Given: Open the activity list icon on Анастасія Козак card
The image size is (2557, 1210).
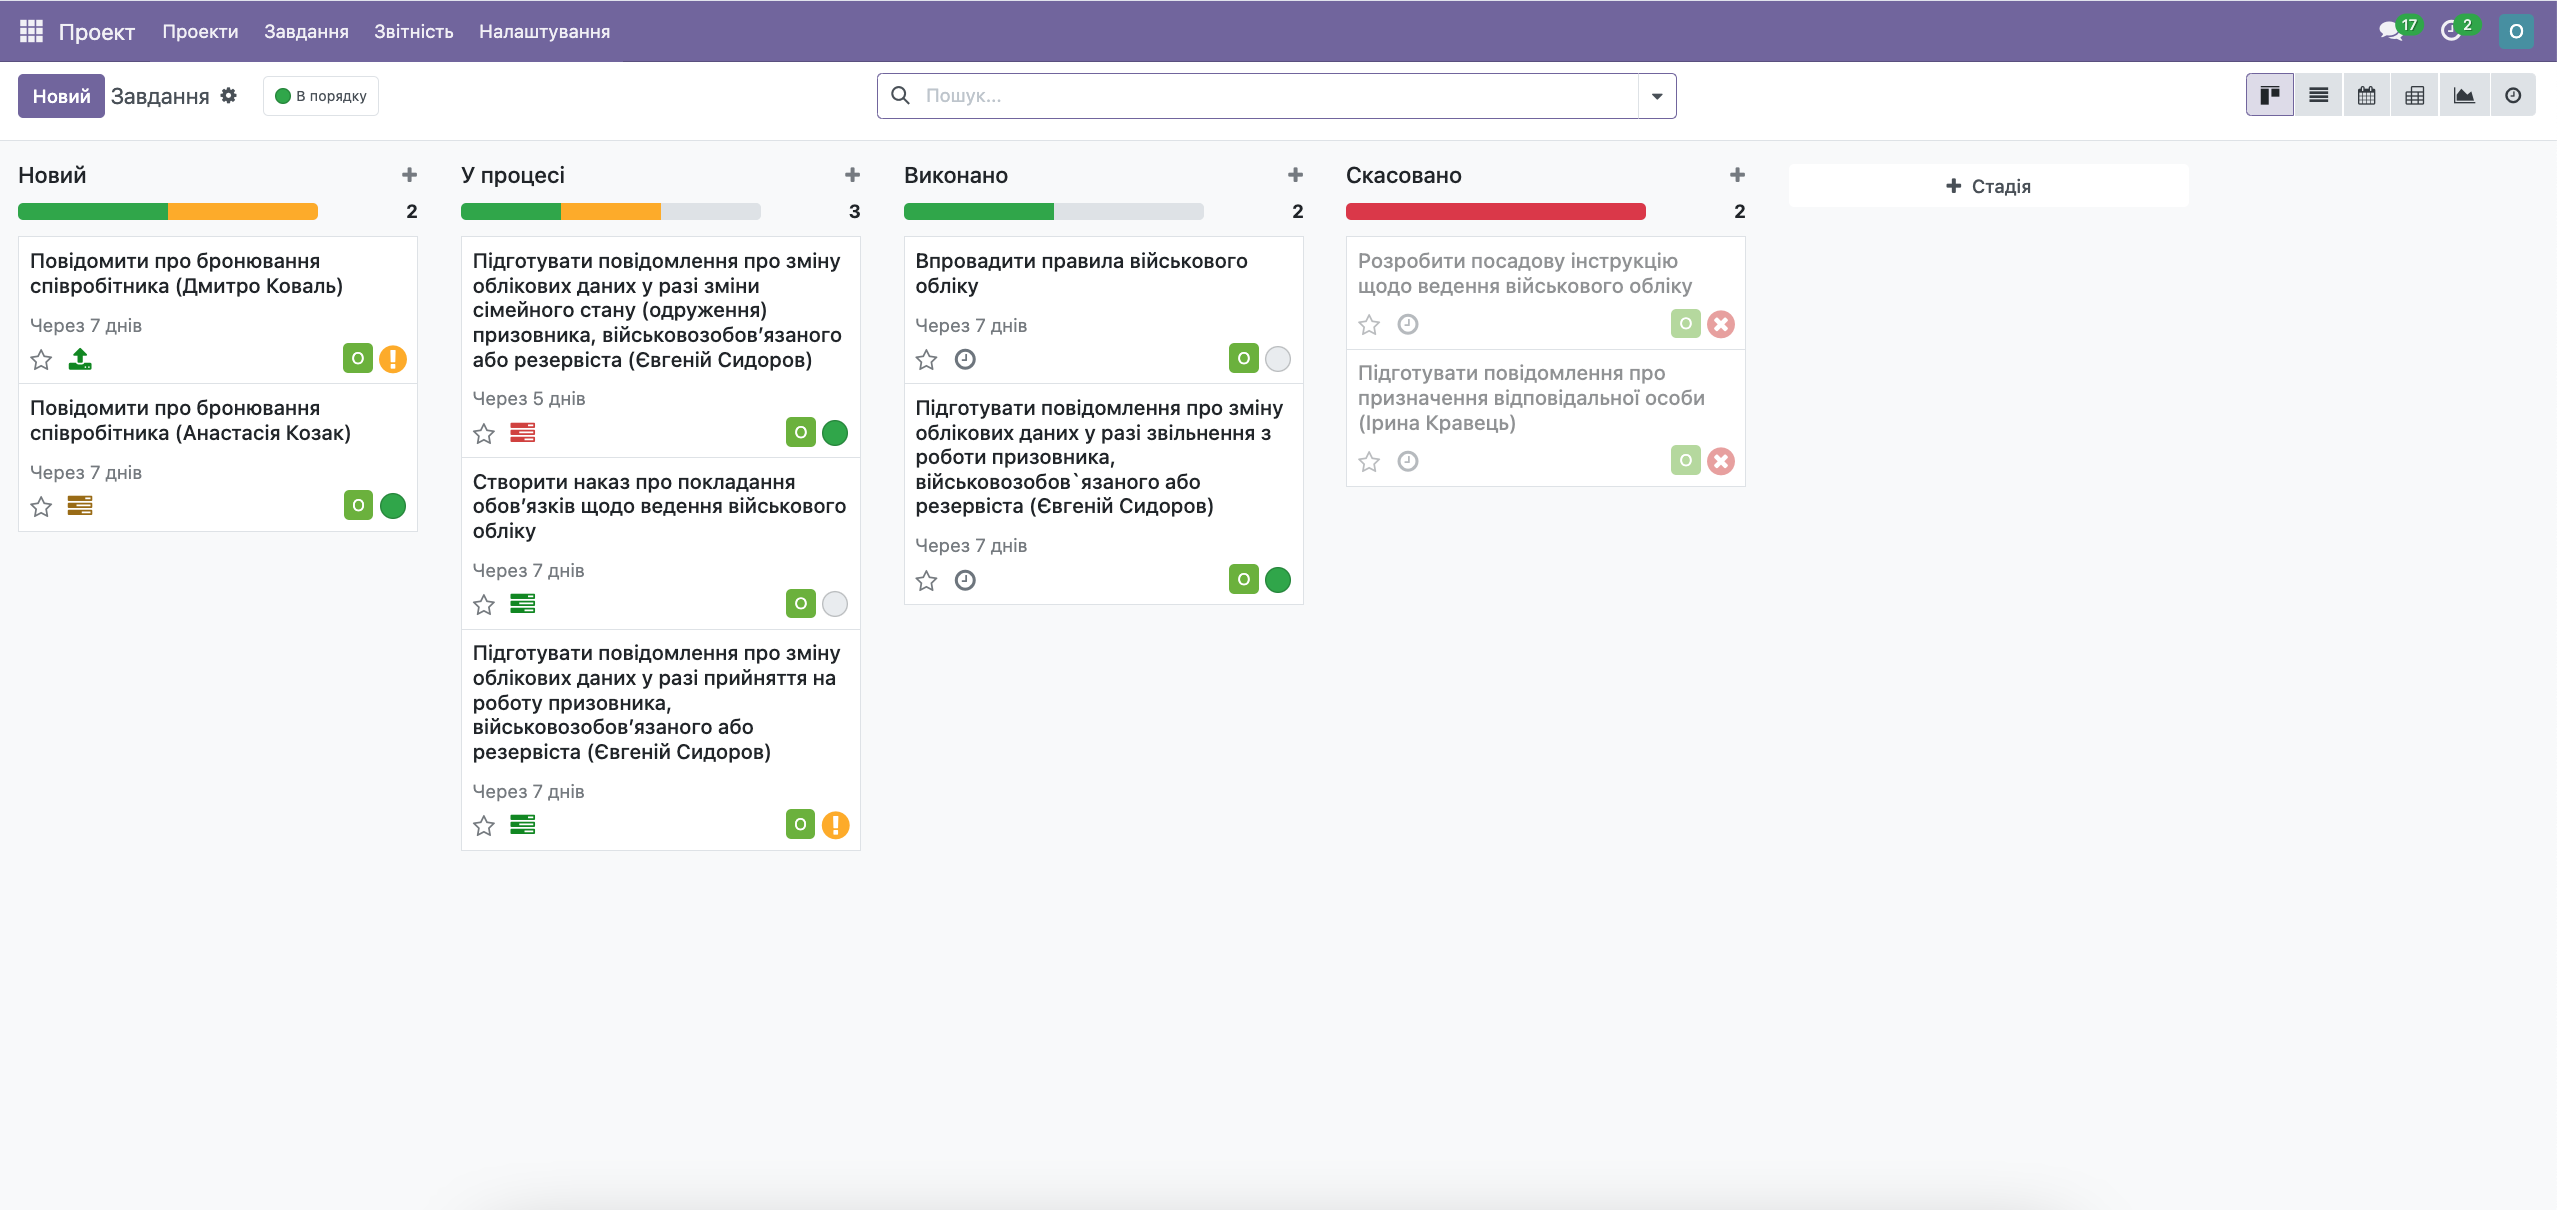Looking at the screenshot, I should click(80, 506).
